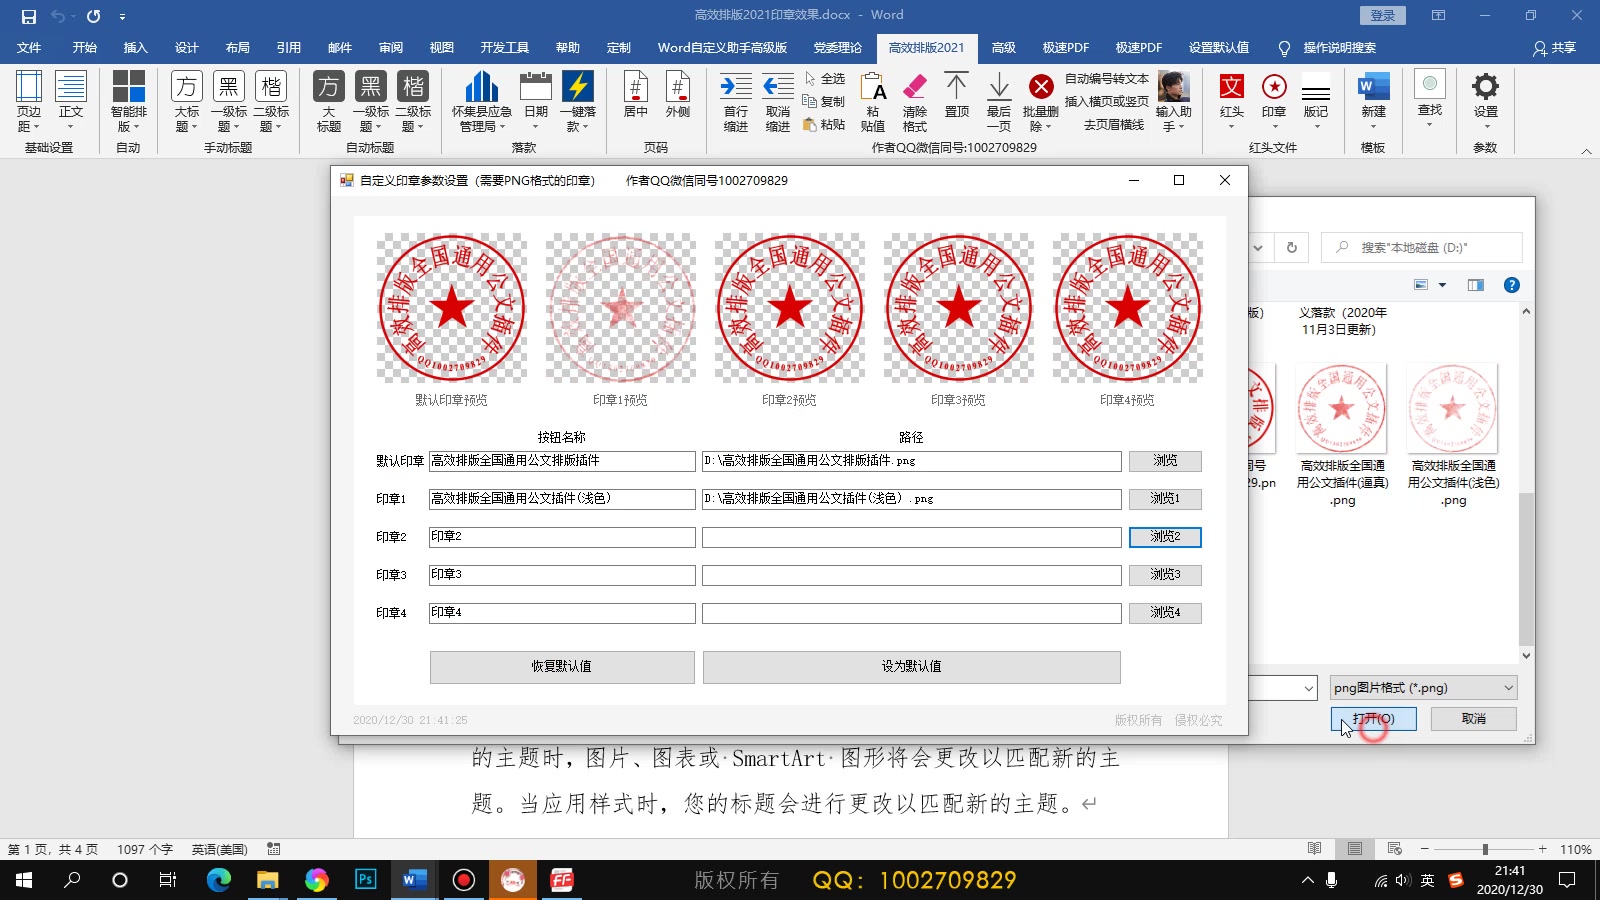Click zoom out minus on status bar
This screenshot has width=1600, height=900.
pos(1425,849)
